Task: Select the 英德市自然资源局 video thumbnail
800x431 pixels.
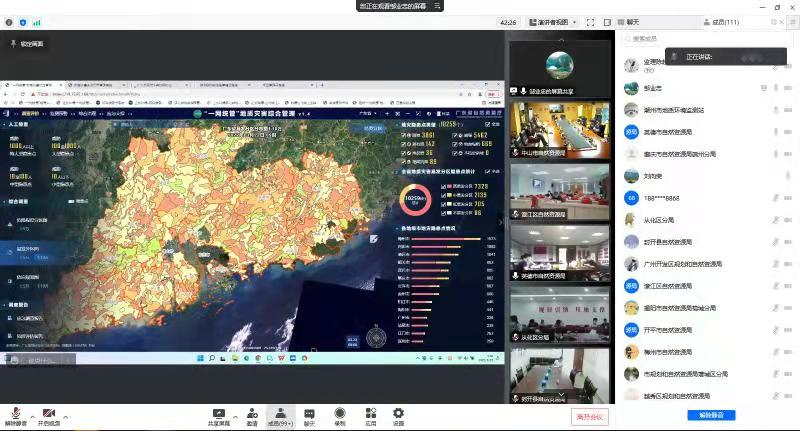Action: click(x=560, y=253)
